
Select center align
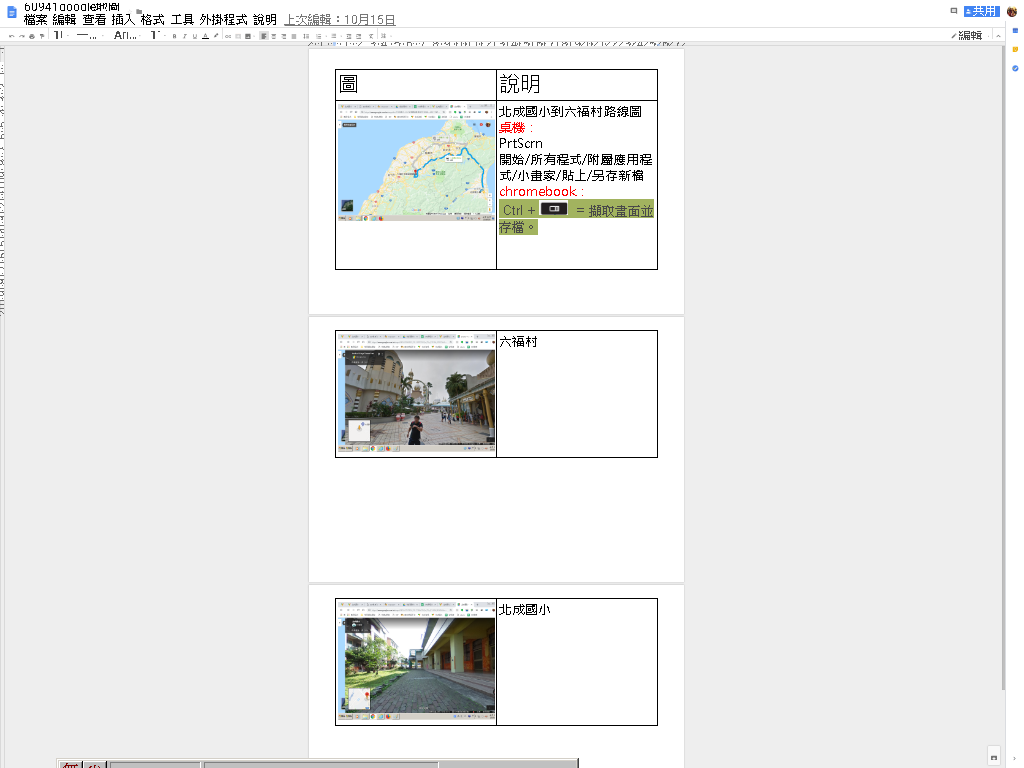click(x=274, y=36)
